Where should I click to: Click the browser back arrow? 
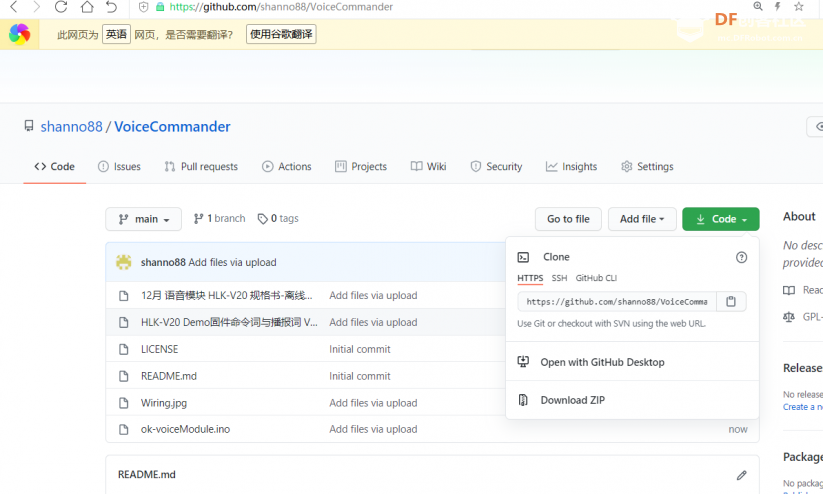click(x=14, y=6)
